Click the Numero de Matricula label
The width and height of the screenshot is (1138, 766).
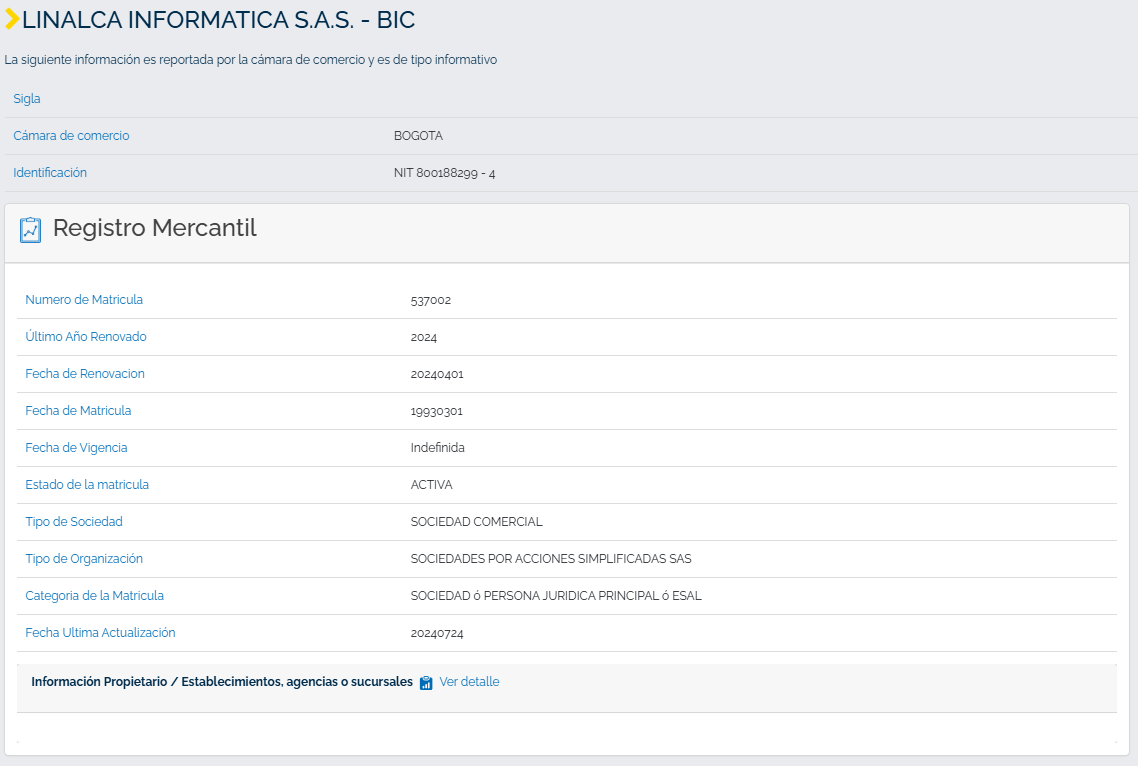[x=84, y=300]
